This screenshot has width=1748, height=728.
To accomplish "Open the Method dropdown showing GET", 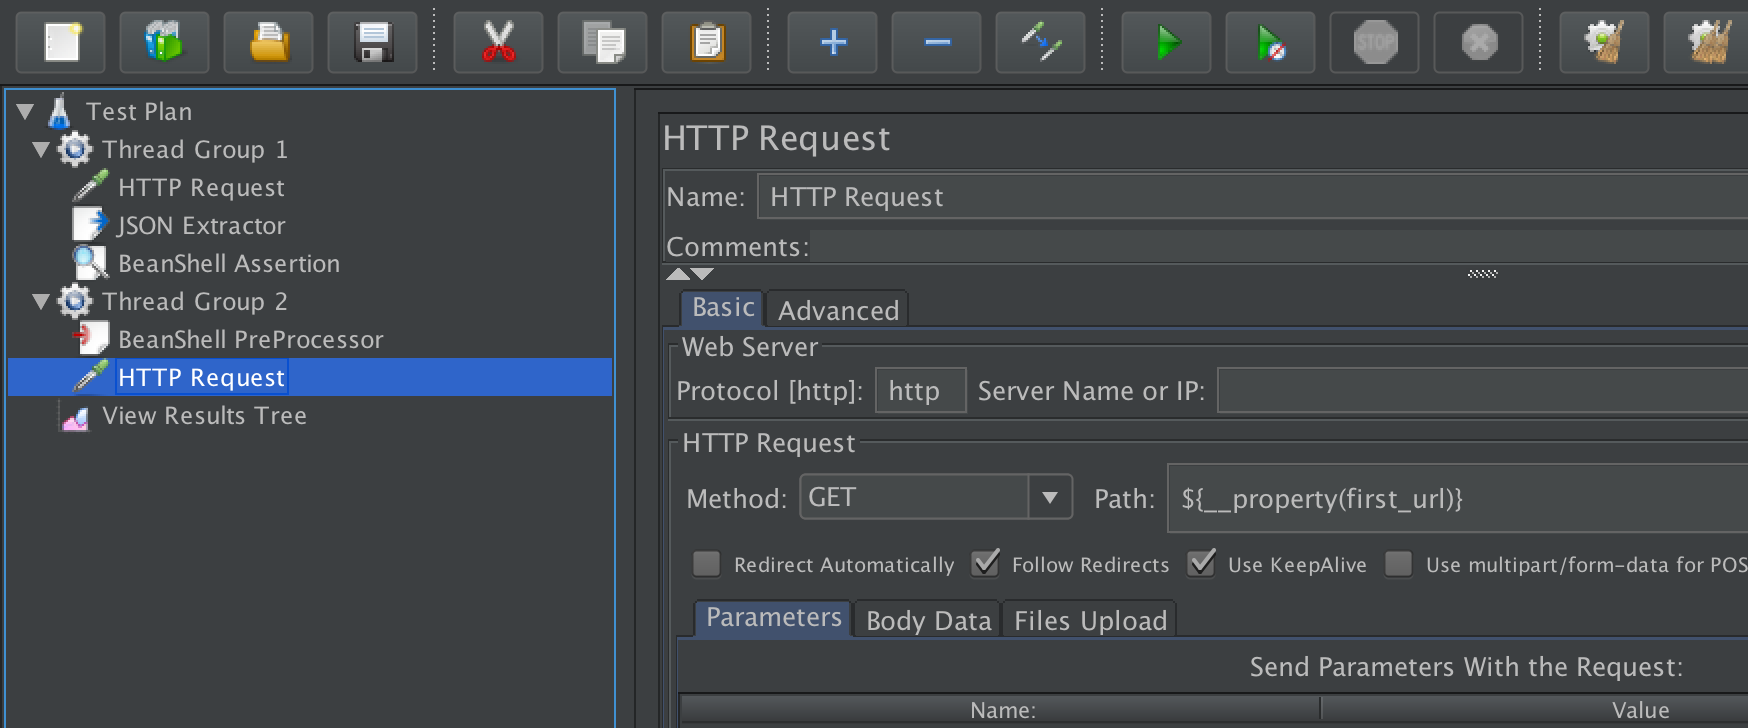I will (x=1049, y=497).
